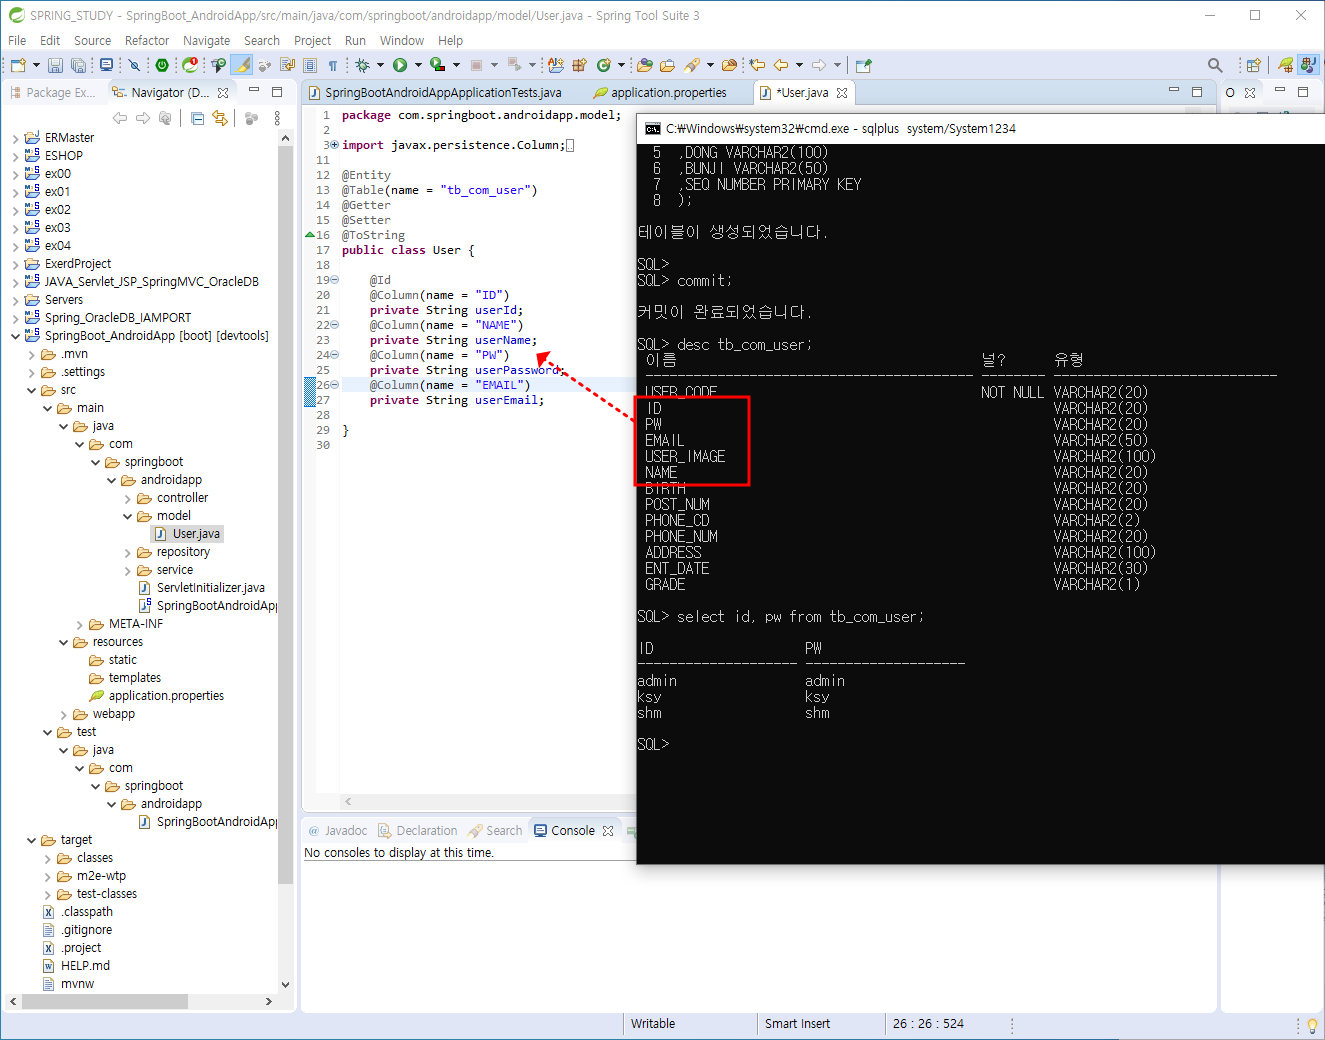This screenshot has width=1325, height=1040.
Task: Click the Navigator view menu dots icon
Action: [x=277, y=118]
